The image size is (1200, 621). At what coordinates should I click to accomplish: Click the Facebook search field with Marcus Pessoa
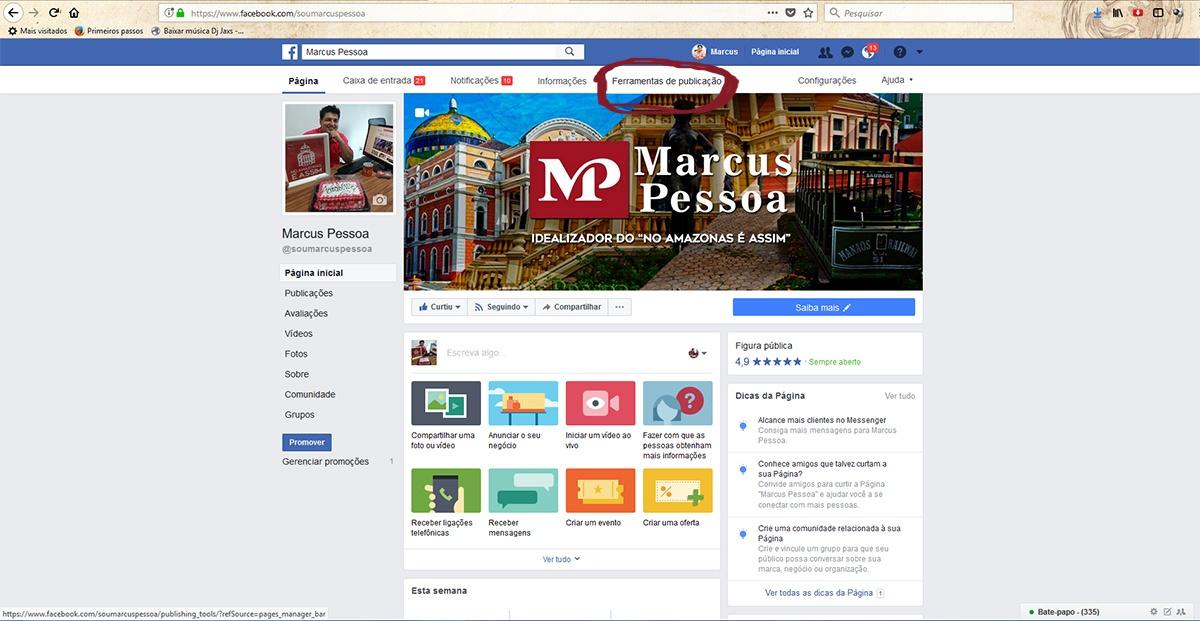430,52
